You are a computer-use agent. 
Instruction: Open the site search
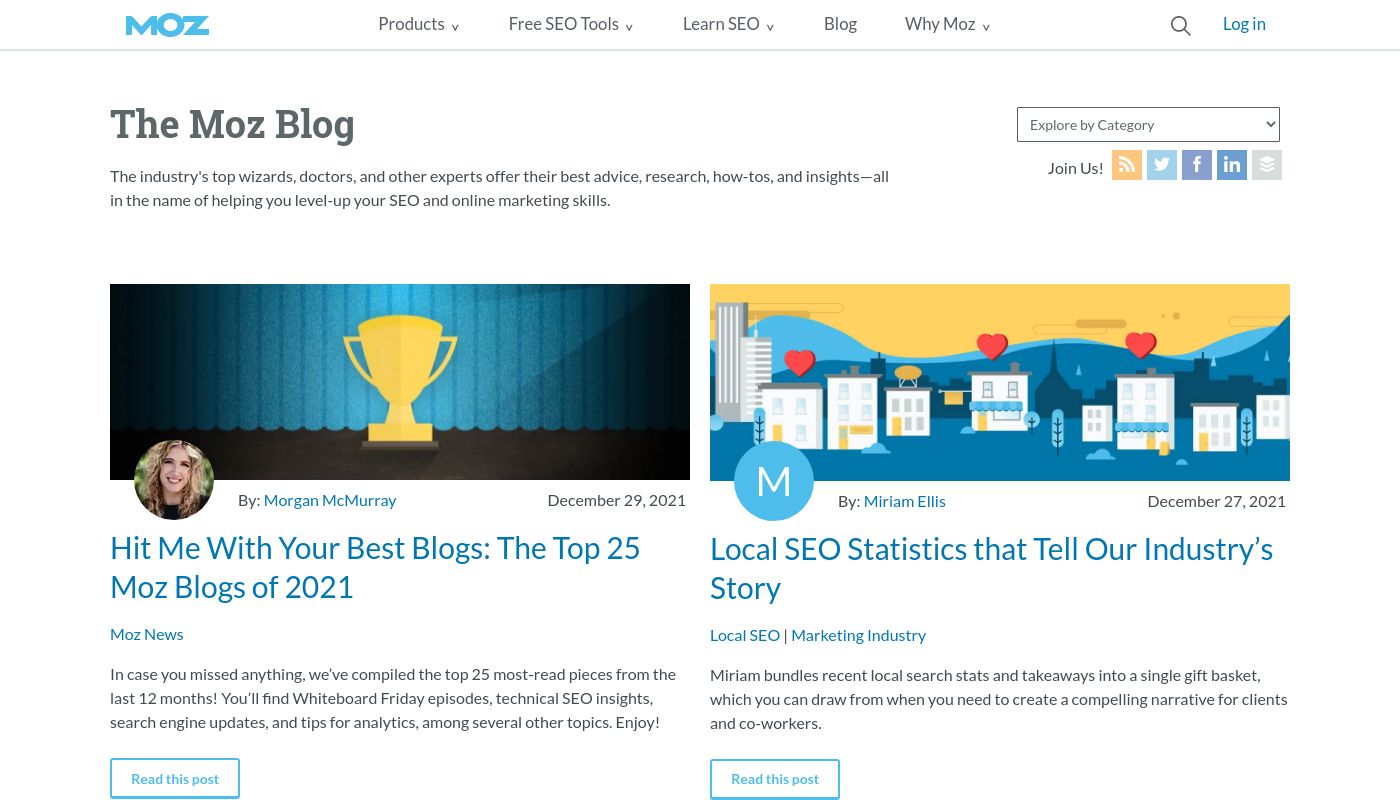tap(1180, 26)
